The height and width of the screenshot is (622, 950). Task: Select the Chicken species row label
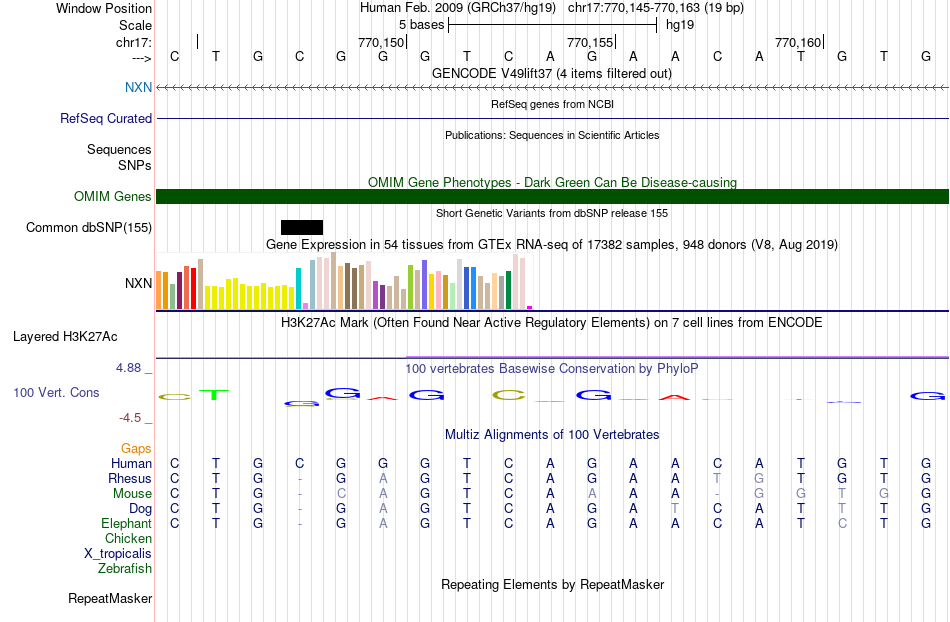tap(128, 538)
